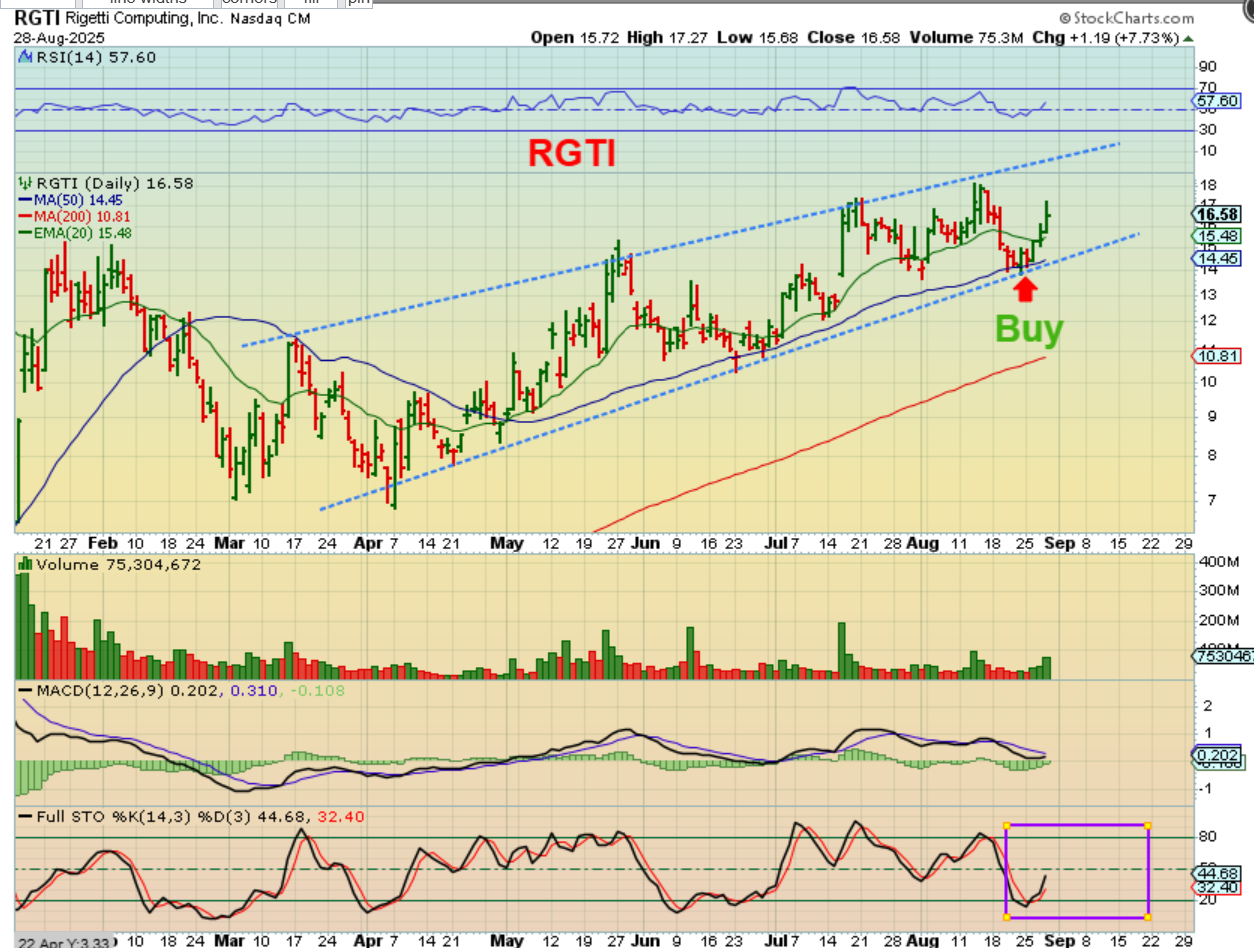Click the MACD(12,26,9) panel icon
Image resolution: width=1254 pixels, height=948 pixels.
(25, 690)
